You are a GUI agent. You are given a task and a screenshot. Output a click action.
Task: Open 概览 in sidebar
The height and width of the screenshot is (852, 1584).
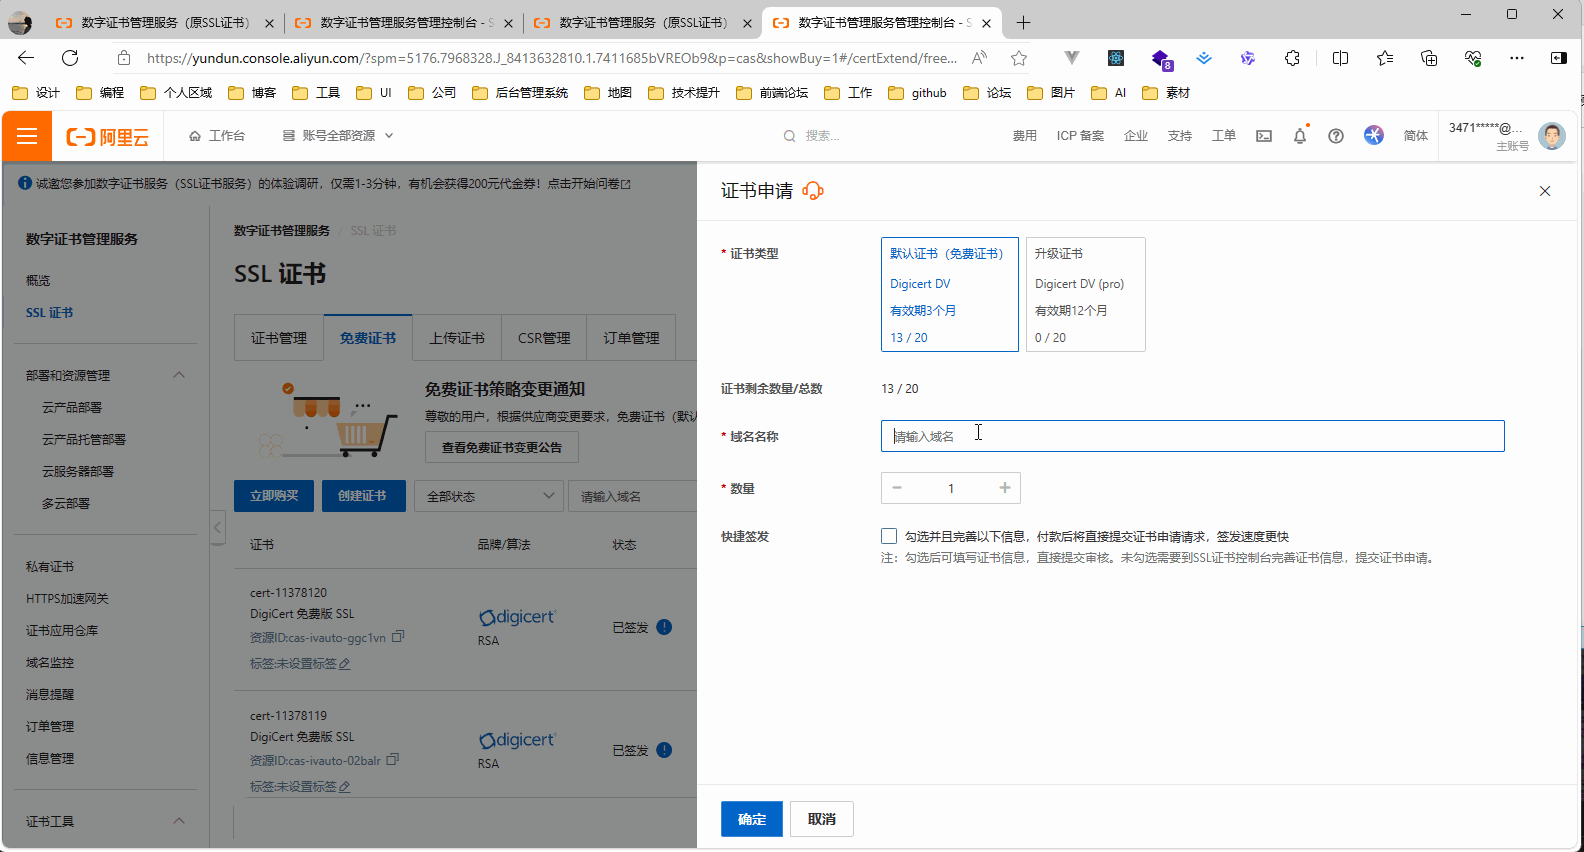point(38,281)
